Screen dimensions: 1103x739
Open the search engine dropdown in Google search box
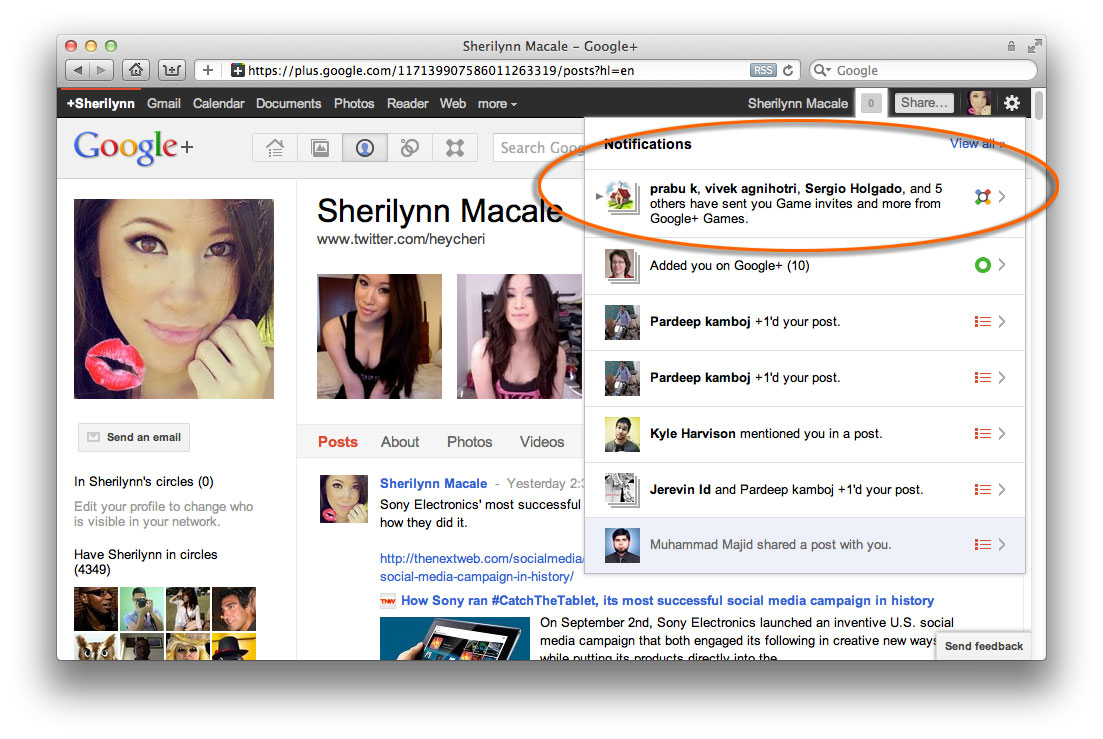click(822, 70)
